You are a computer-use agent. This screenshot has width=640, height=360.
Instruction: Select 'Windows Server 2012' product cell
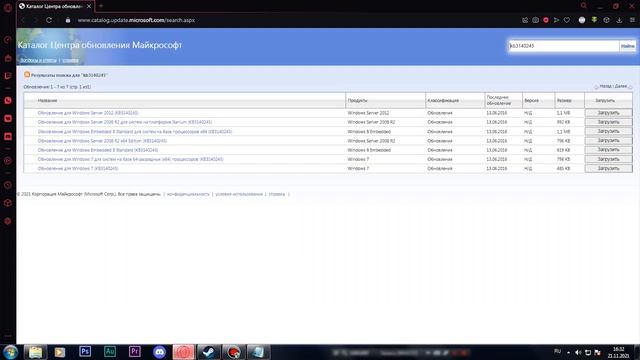[x=368, y=113]
